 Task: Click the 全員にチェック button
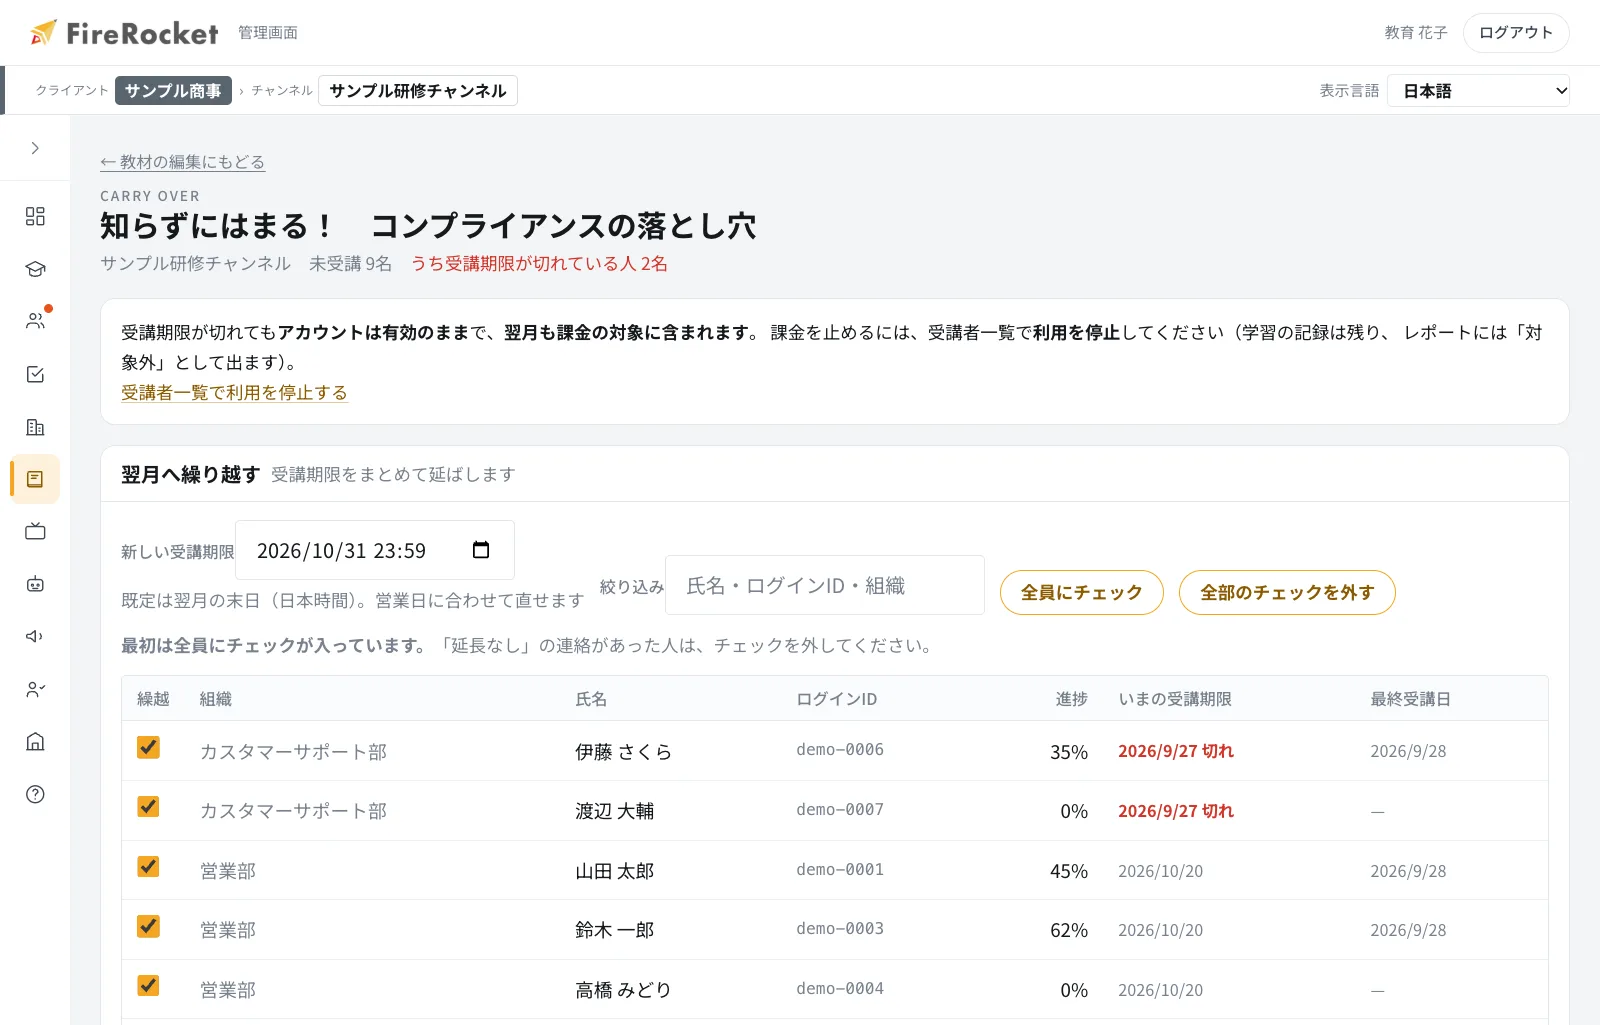[1082, 593]
